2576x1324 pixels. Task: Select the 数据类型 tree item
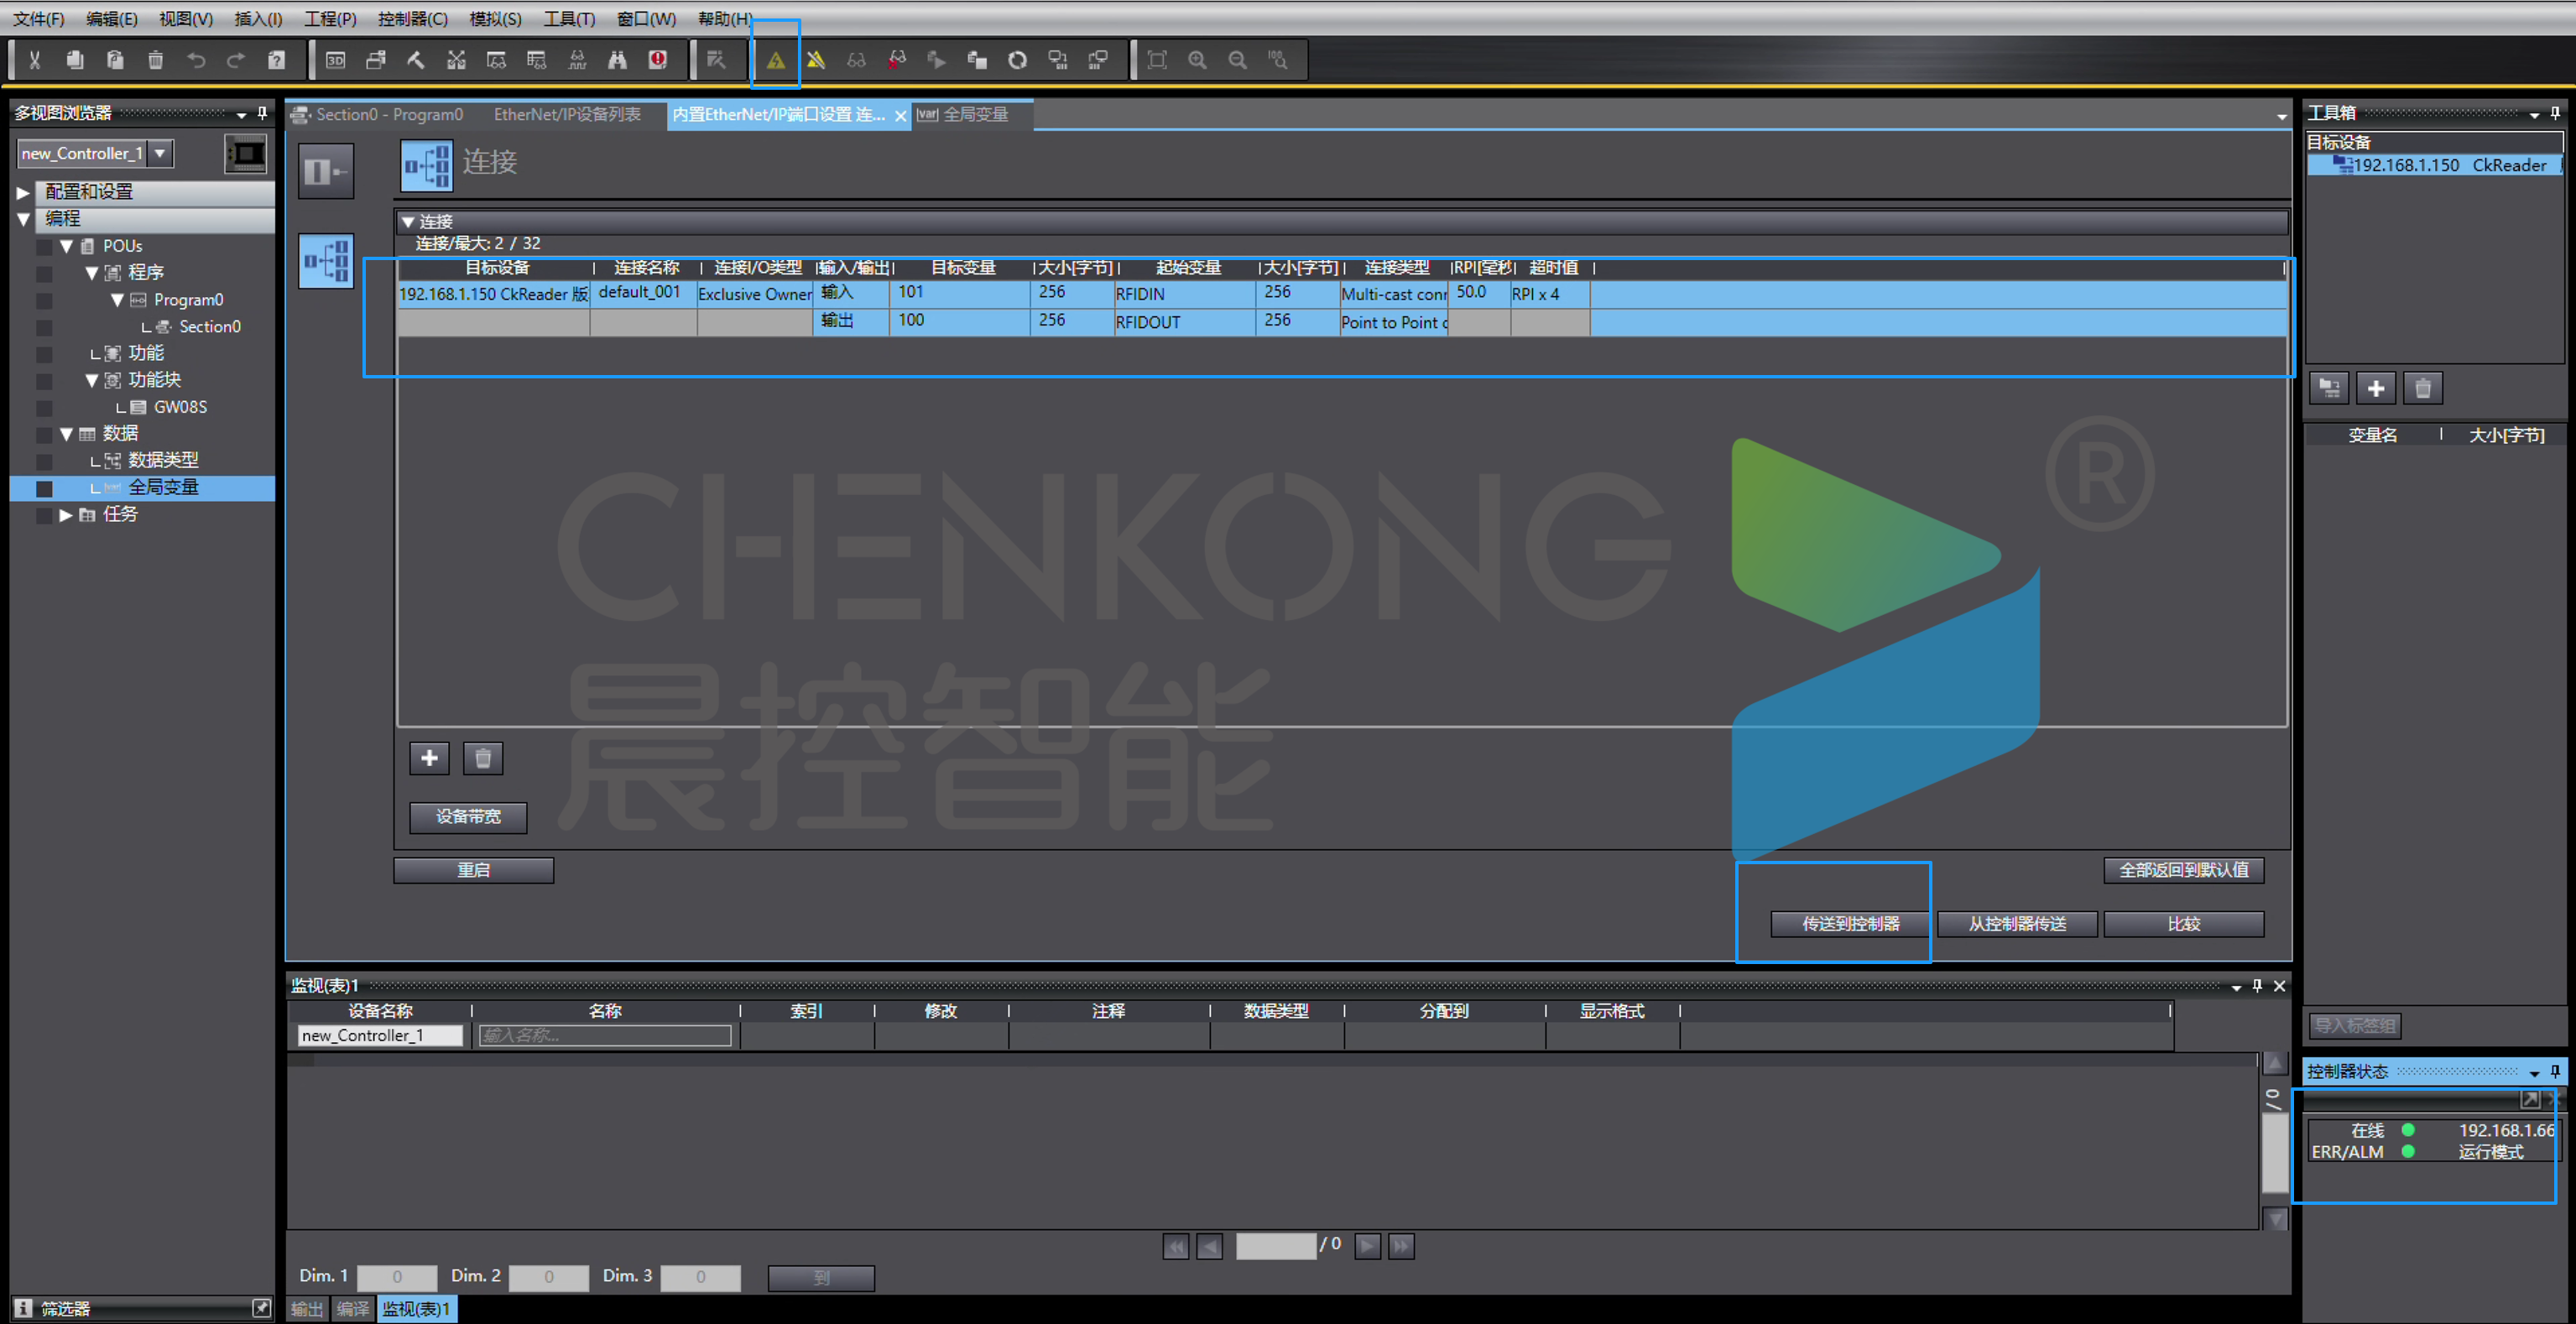pyautogui.click(x=164, y=460)
